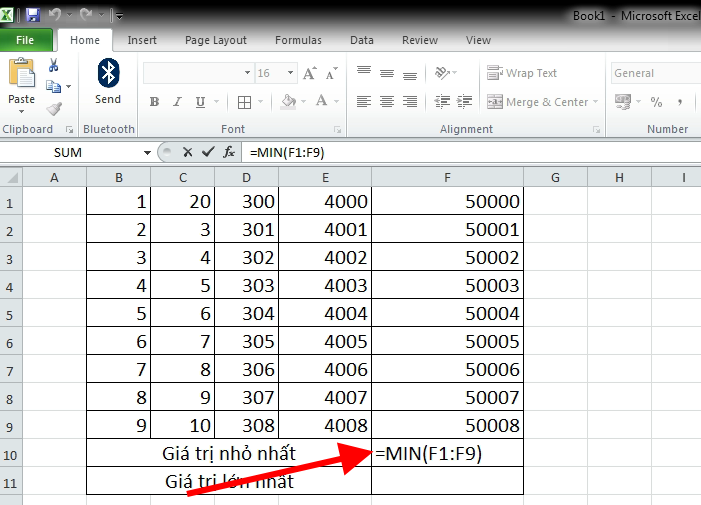This screenshot has width=701, height=505.
Task: Click the Bluetooth Send icon
Action: 108,73
